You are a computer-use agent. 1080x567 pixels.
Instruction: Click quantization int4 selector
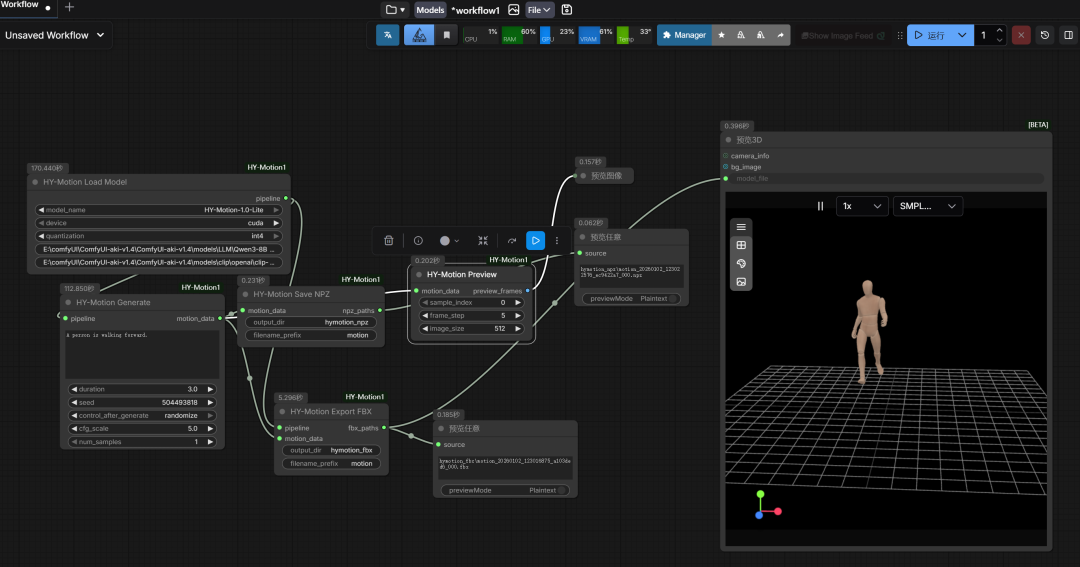click(x=158, y=236)
